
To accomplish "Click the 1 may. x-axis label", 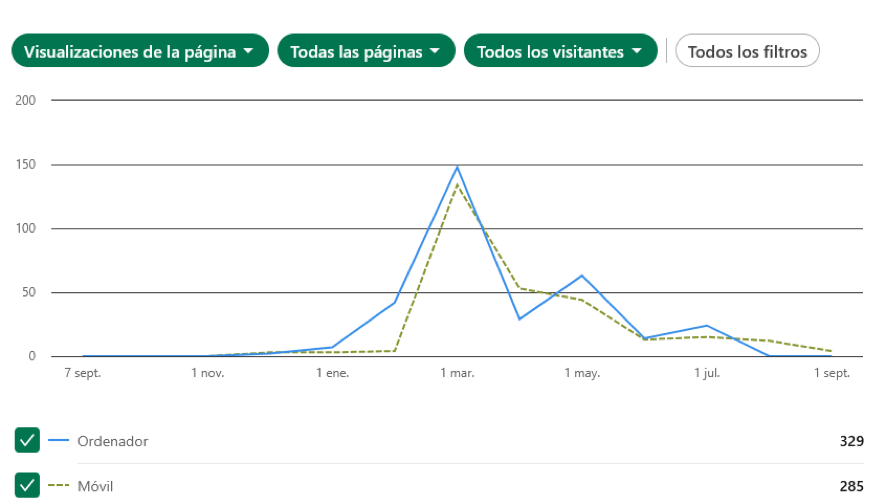I will click(581, 373).
